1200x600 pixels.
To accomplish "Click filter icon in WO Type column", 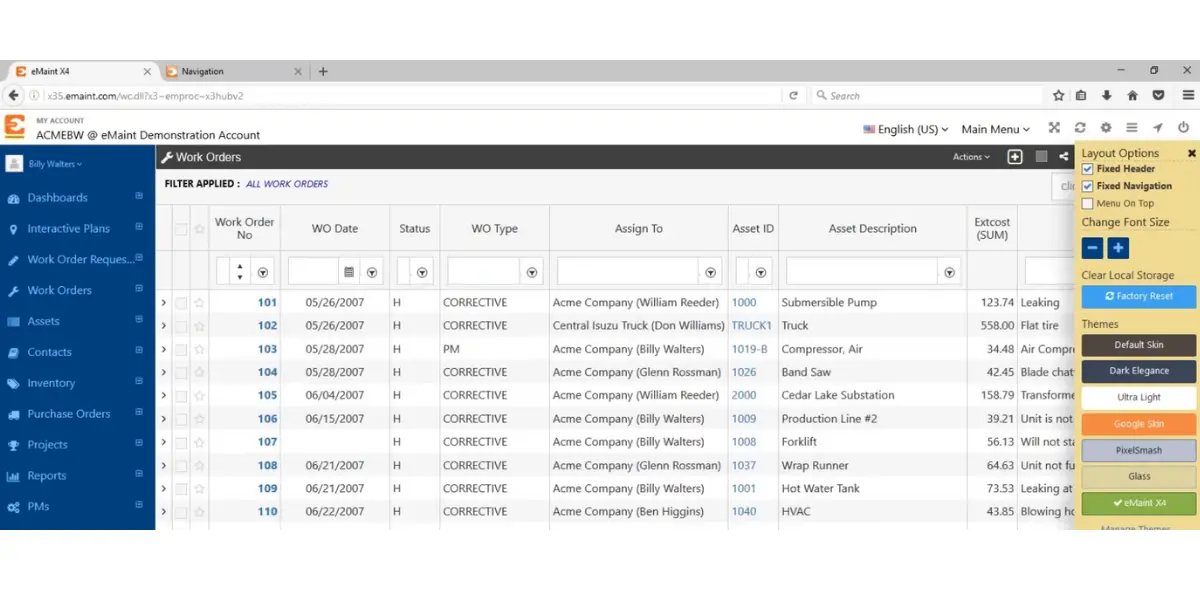I will point(532,272).
